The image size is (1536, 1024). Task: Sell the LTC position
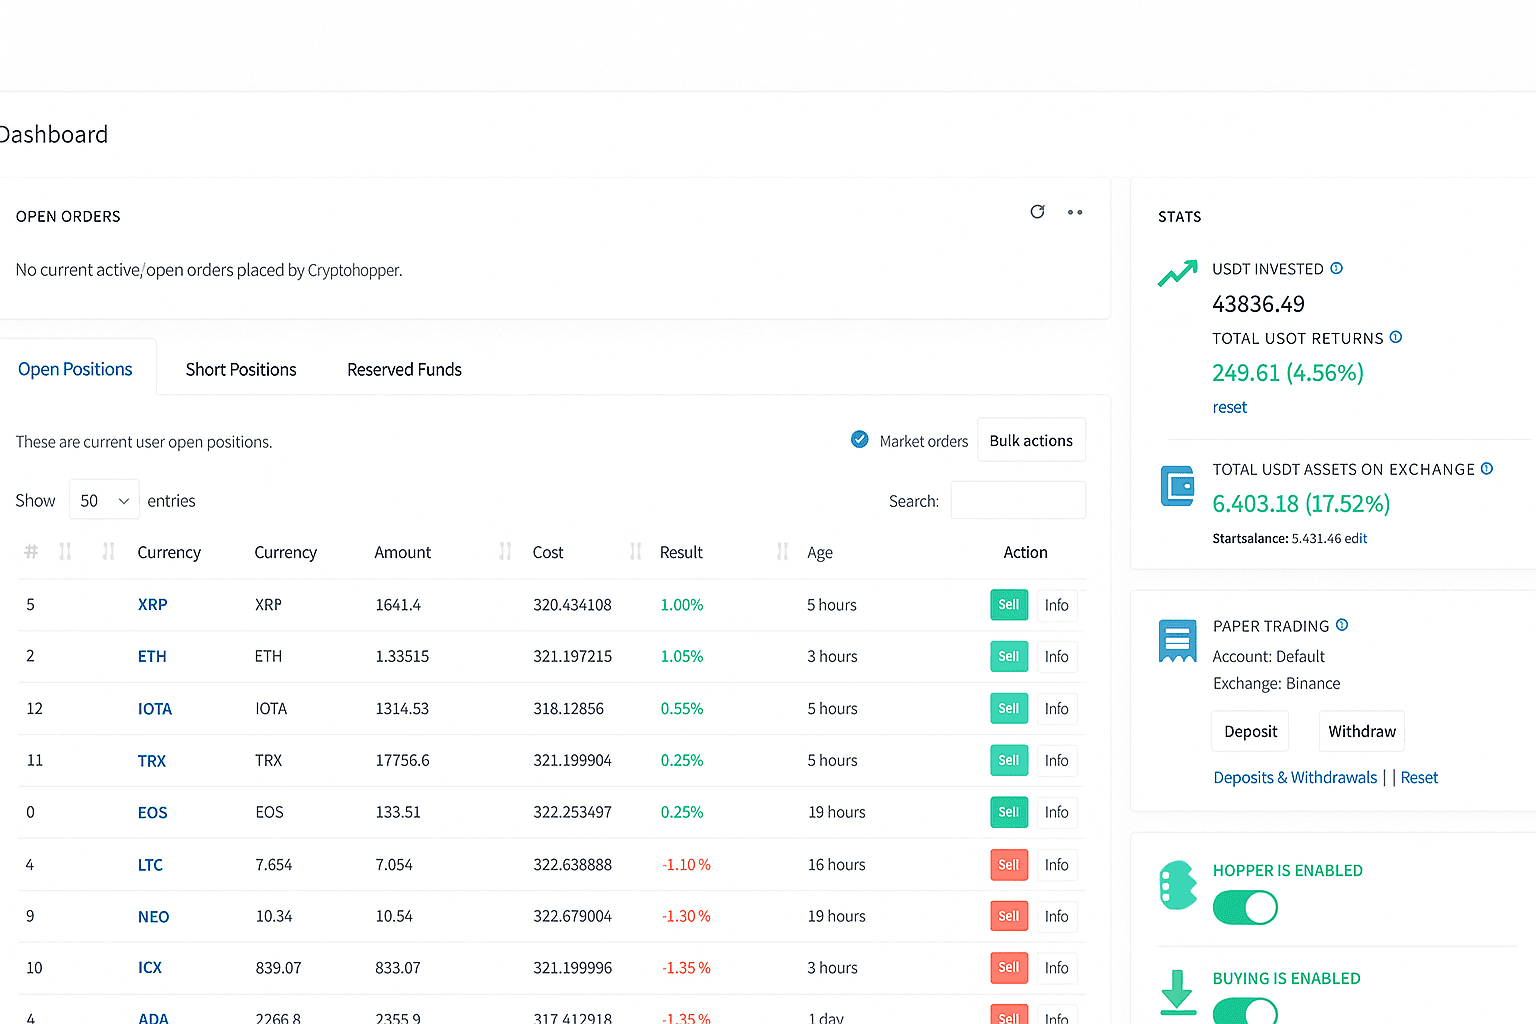(1009, 864)
